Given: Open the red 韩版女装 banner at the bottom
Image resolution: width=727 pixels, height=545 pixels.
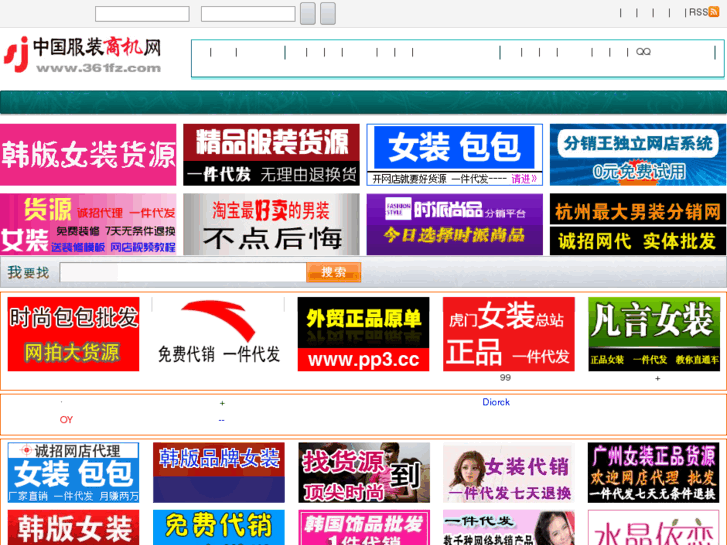Looking at the screenshot, I should (x=73, y=527).
